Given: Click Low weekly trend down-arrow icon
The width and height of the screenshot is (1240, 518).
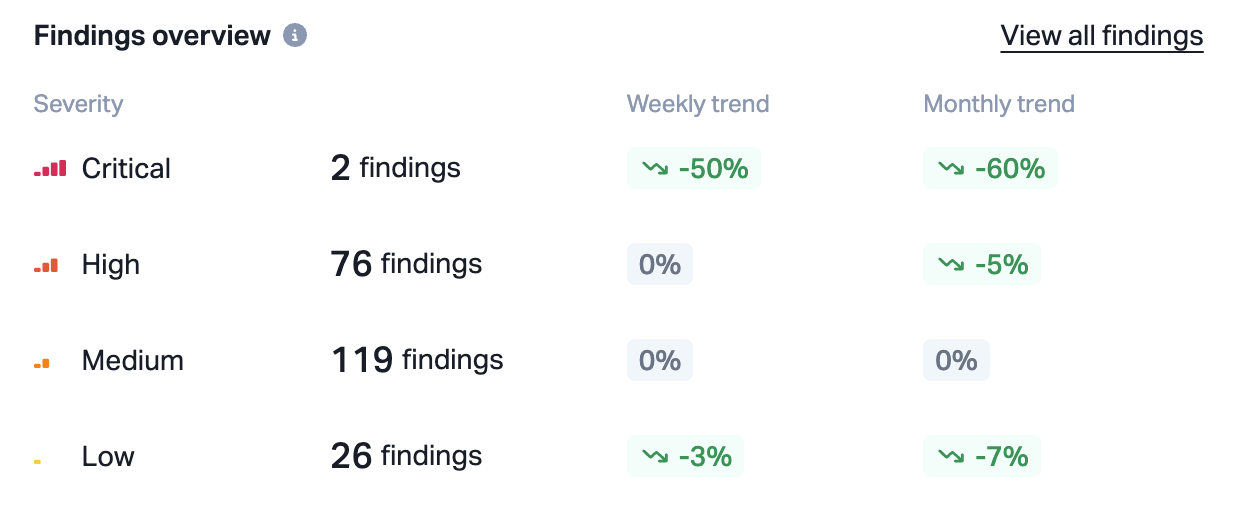Looking at the screenshot, I should pyautogui.click(x=656, y=457).
